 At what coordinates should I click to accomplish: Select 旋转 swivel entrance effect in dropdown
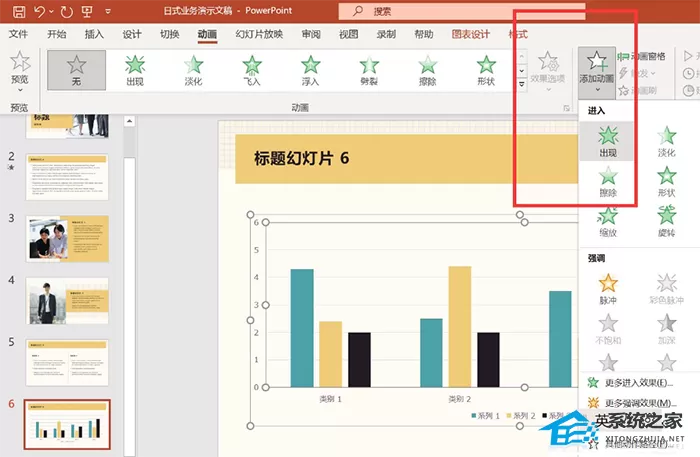coord(666,222)
